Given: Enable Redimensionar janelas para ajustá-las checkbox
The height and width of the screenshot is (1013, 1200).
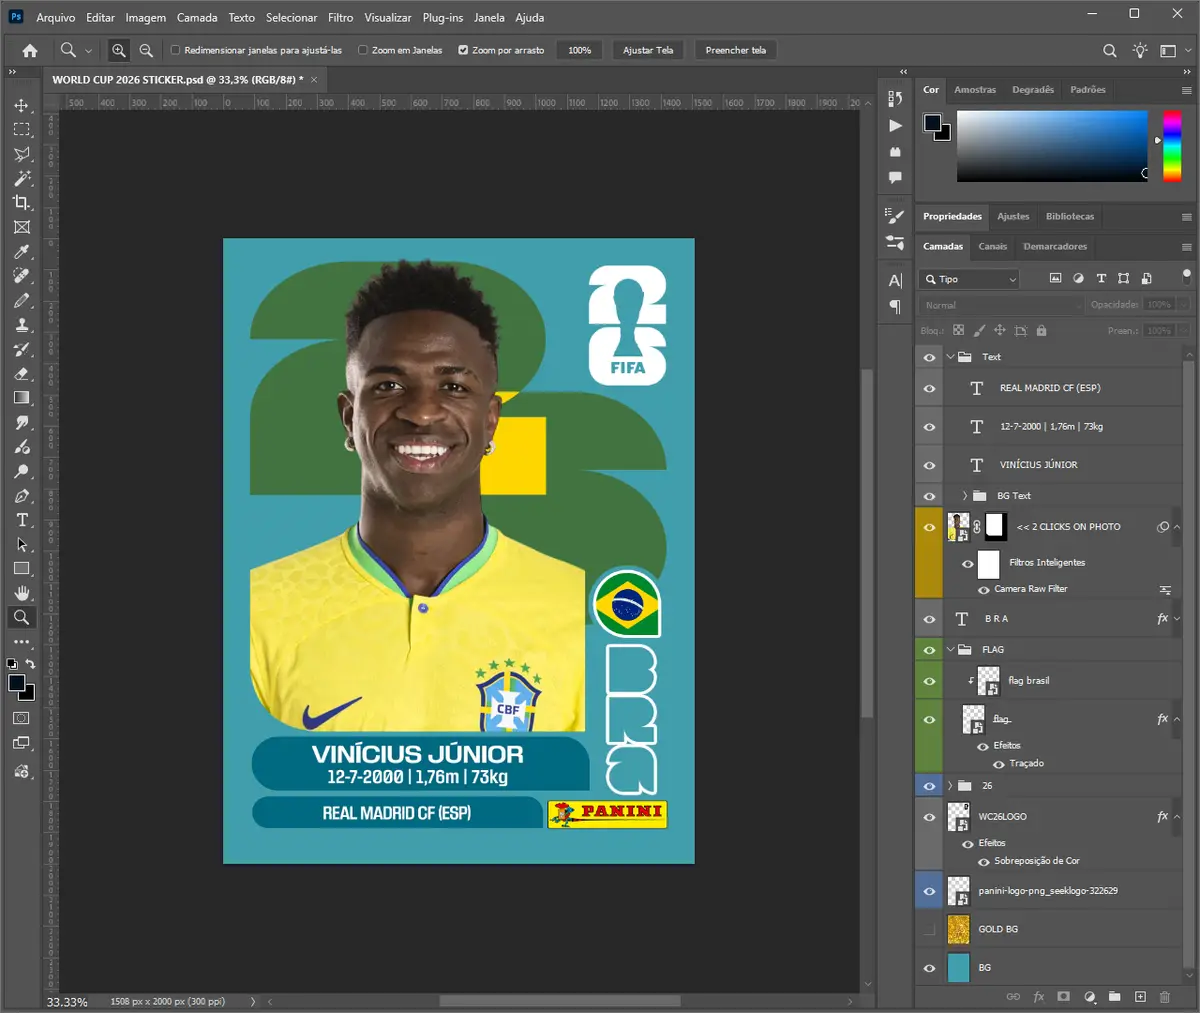Looking at the screenshot, I should 175,50.
